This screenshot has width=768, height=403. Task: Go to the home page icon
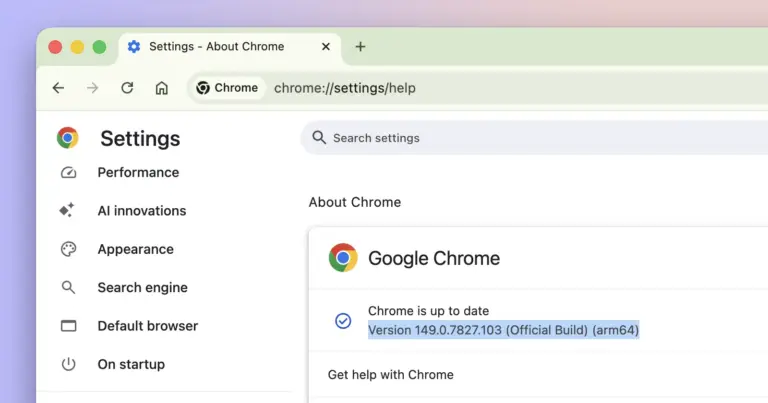(x=162, y=88)
